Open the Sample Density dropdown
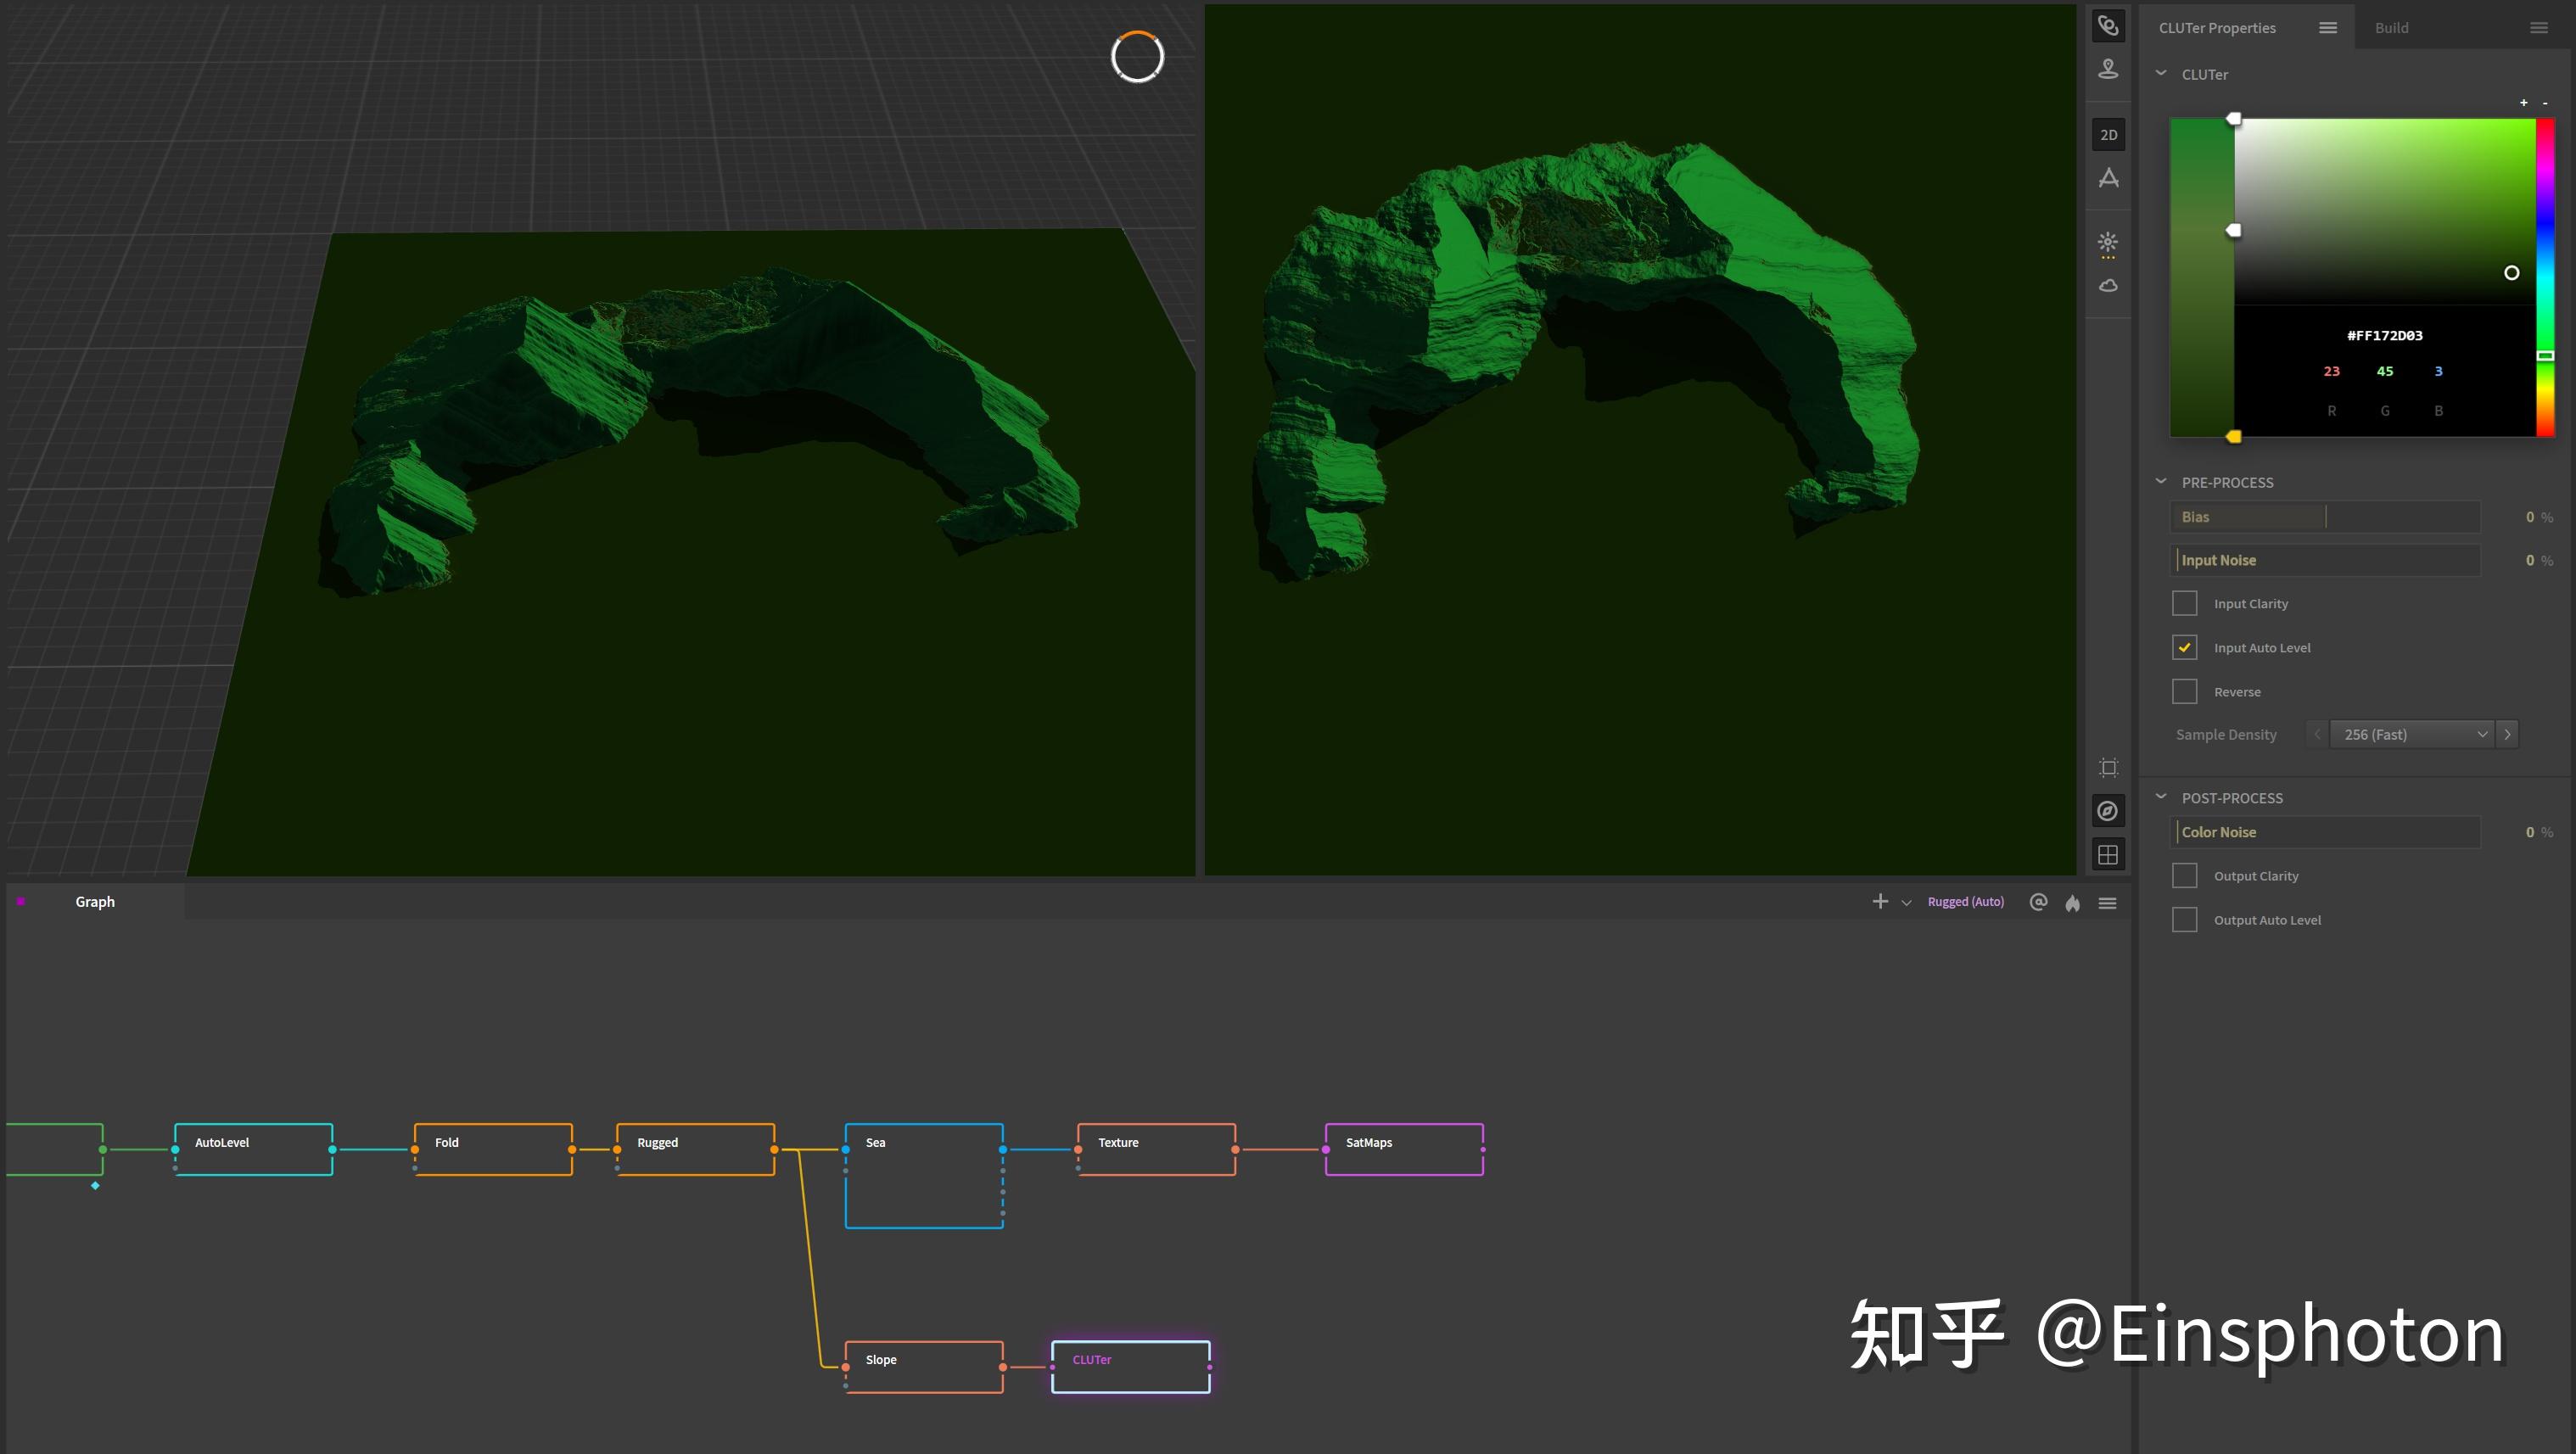Screen dimensions: 2576x1454 click(x=2414, y=734)
